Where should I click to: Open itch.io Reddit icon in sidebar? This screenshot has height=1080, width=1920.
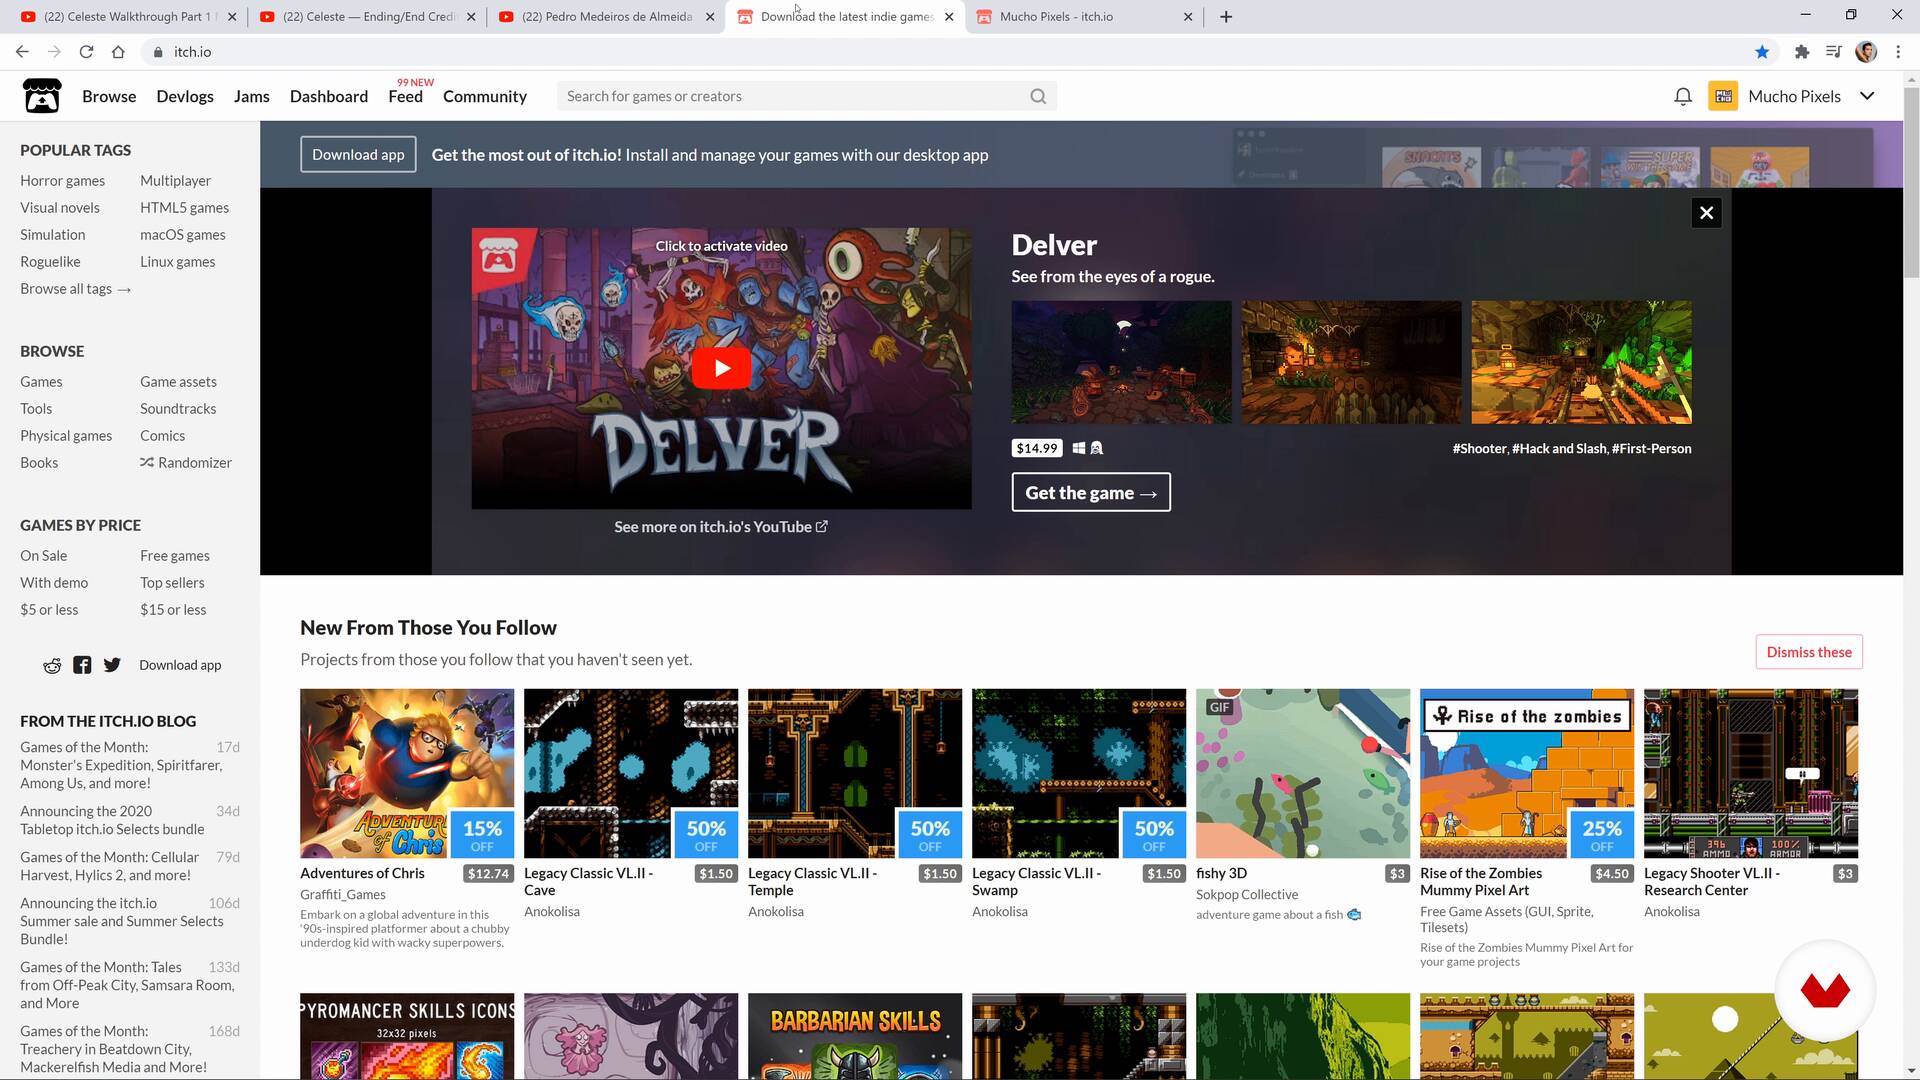pyautogui.click(x=52, y=665)
